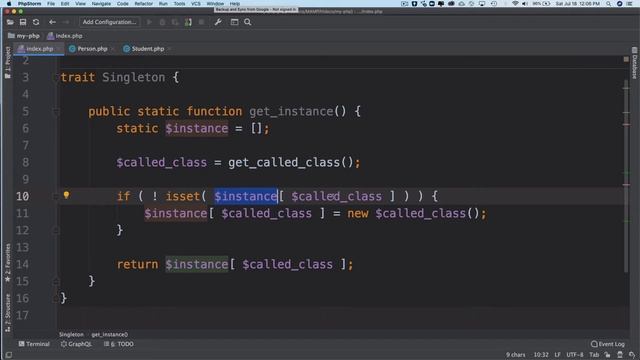This screenshot has height=360, width=640.
Task: Click the project structure window icon
Action: [x=234, y=22]
